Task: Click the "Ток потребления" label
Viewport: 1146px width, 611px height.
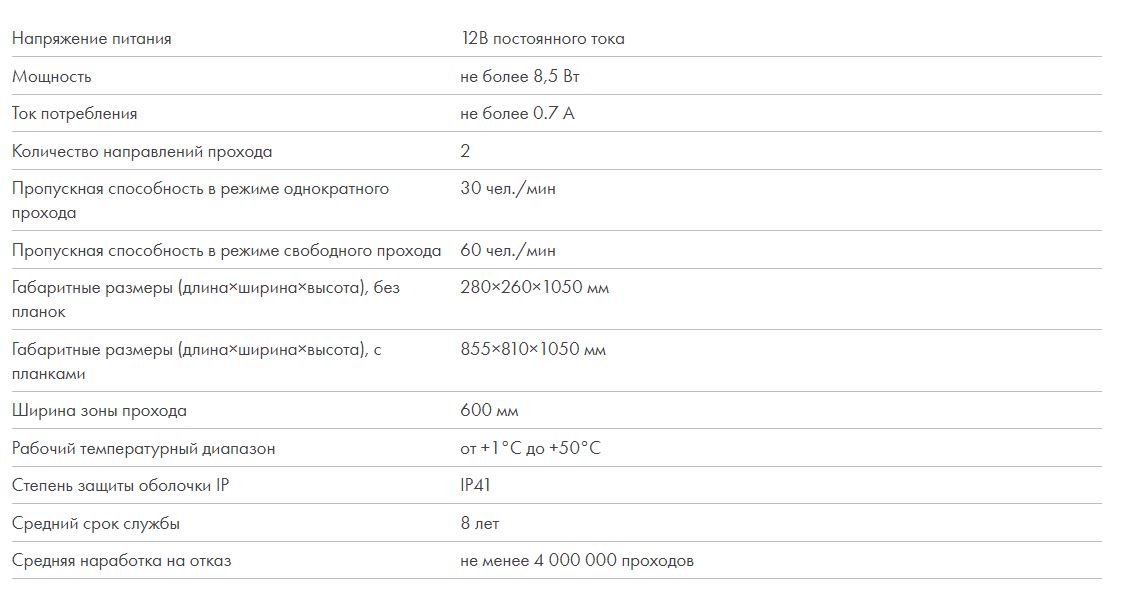Action: 75,114
